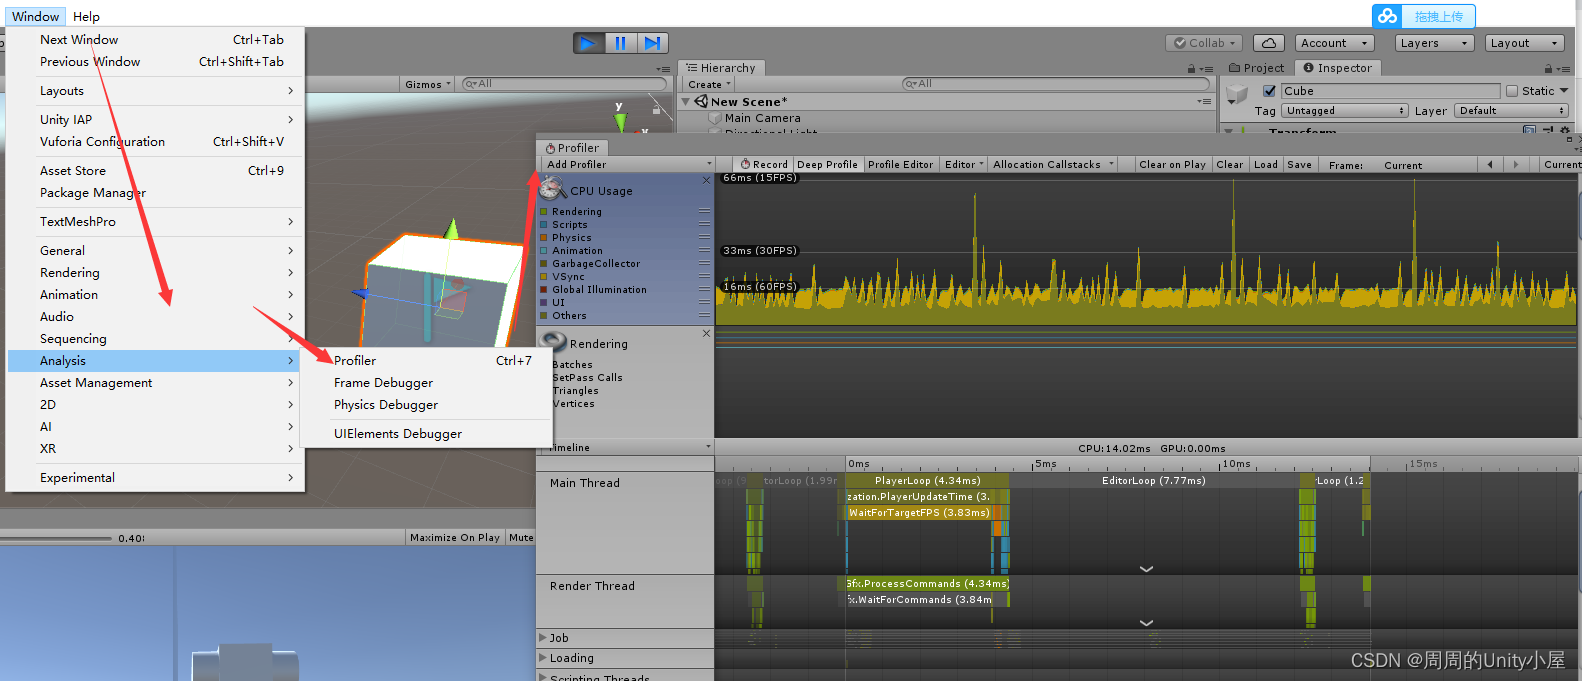The width and height of the screenshot is (1582, 681).
Task: Click the Cube object icon in Inspector
Action: (x=1237, y=94)
